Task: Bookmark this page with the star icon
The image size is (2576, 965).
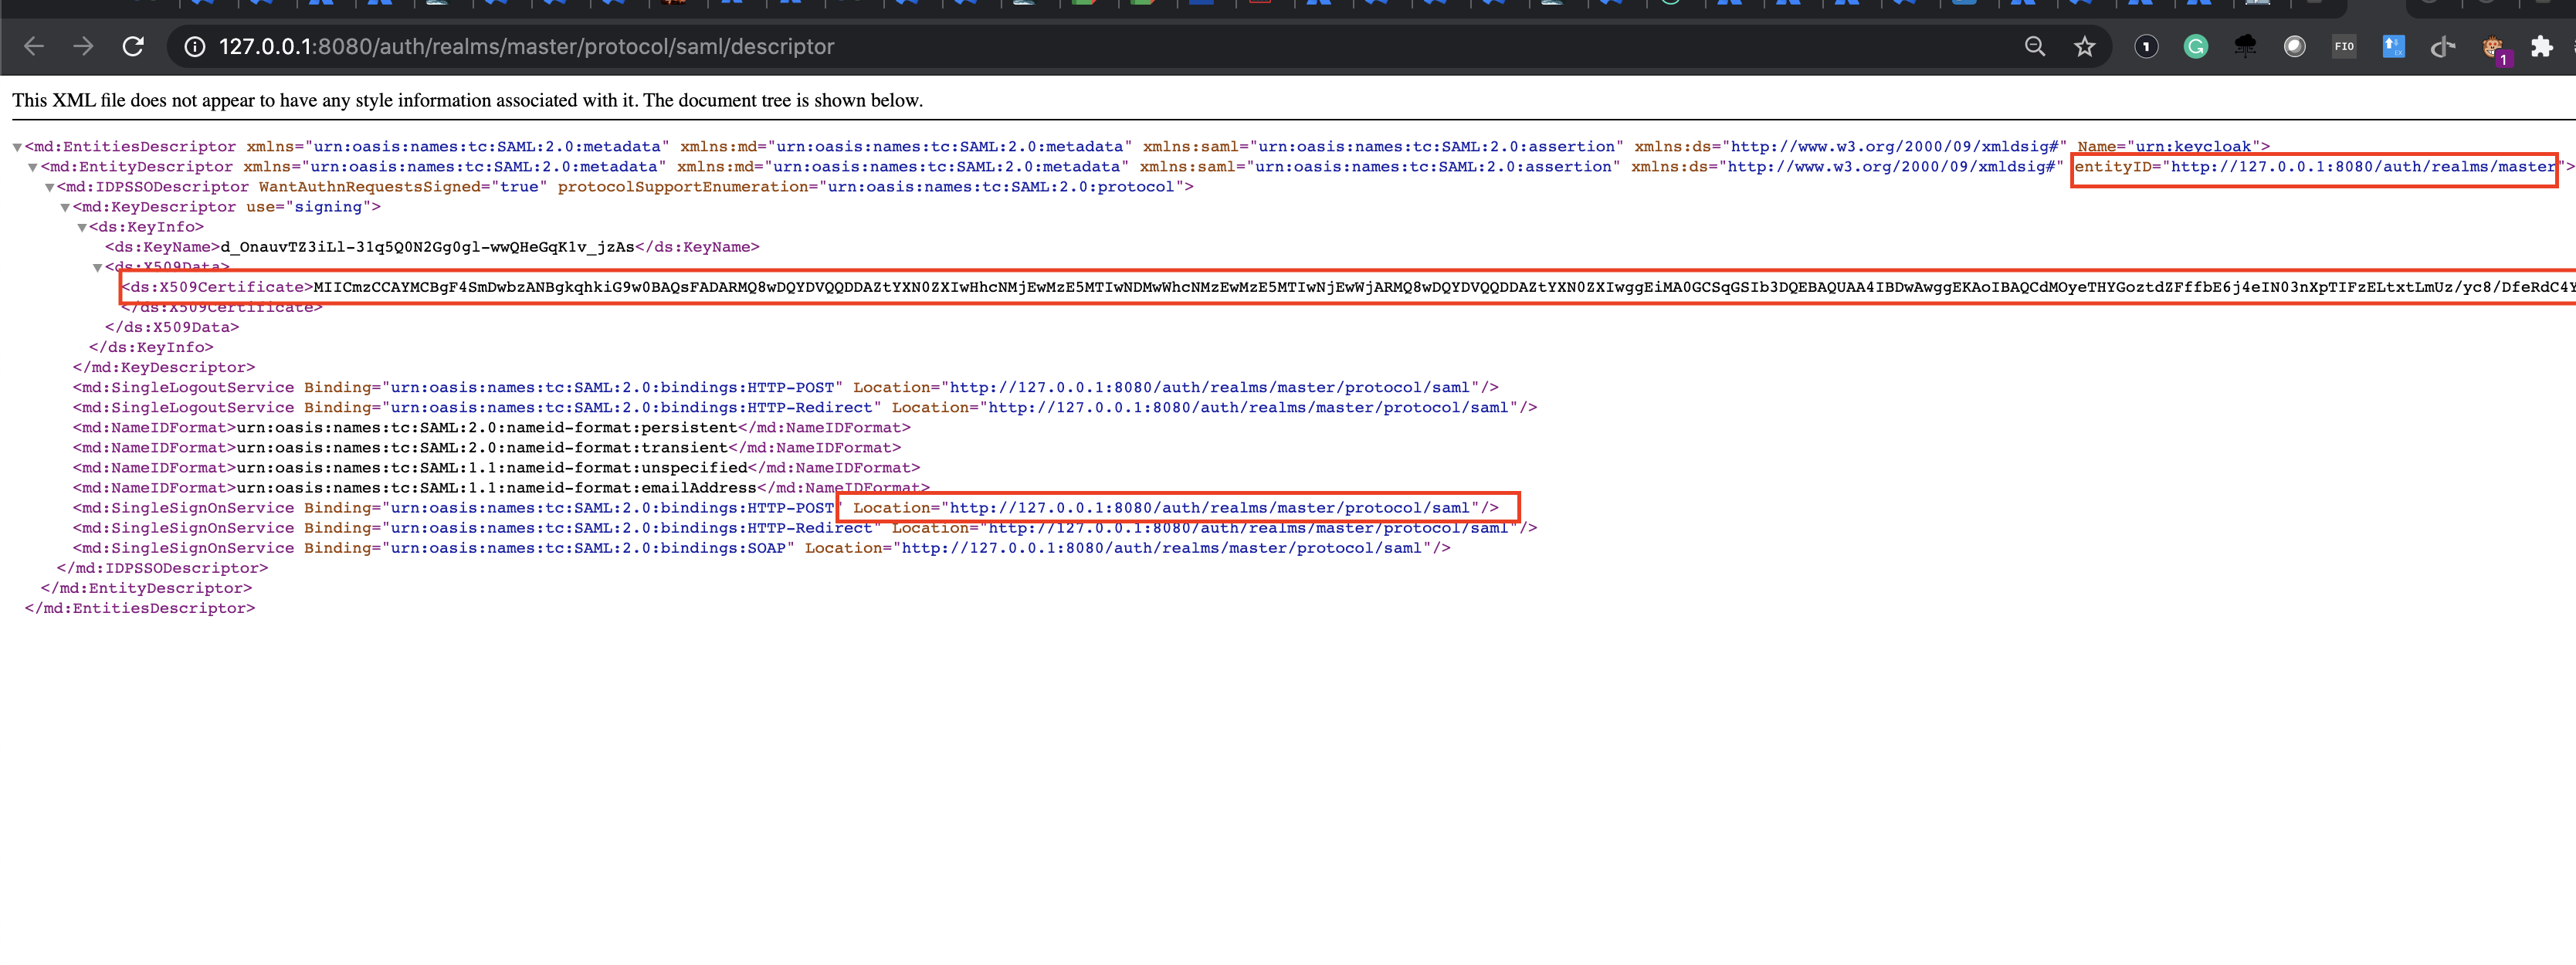Action: (2084, 46)
